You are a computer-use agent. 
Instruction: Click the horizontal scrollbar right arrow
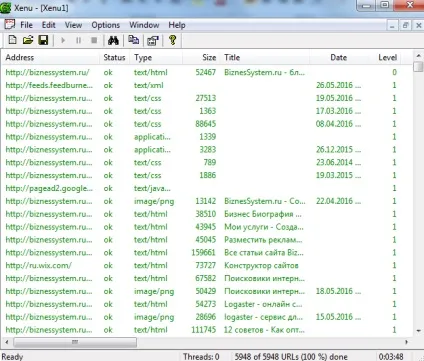406,342
